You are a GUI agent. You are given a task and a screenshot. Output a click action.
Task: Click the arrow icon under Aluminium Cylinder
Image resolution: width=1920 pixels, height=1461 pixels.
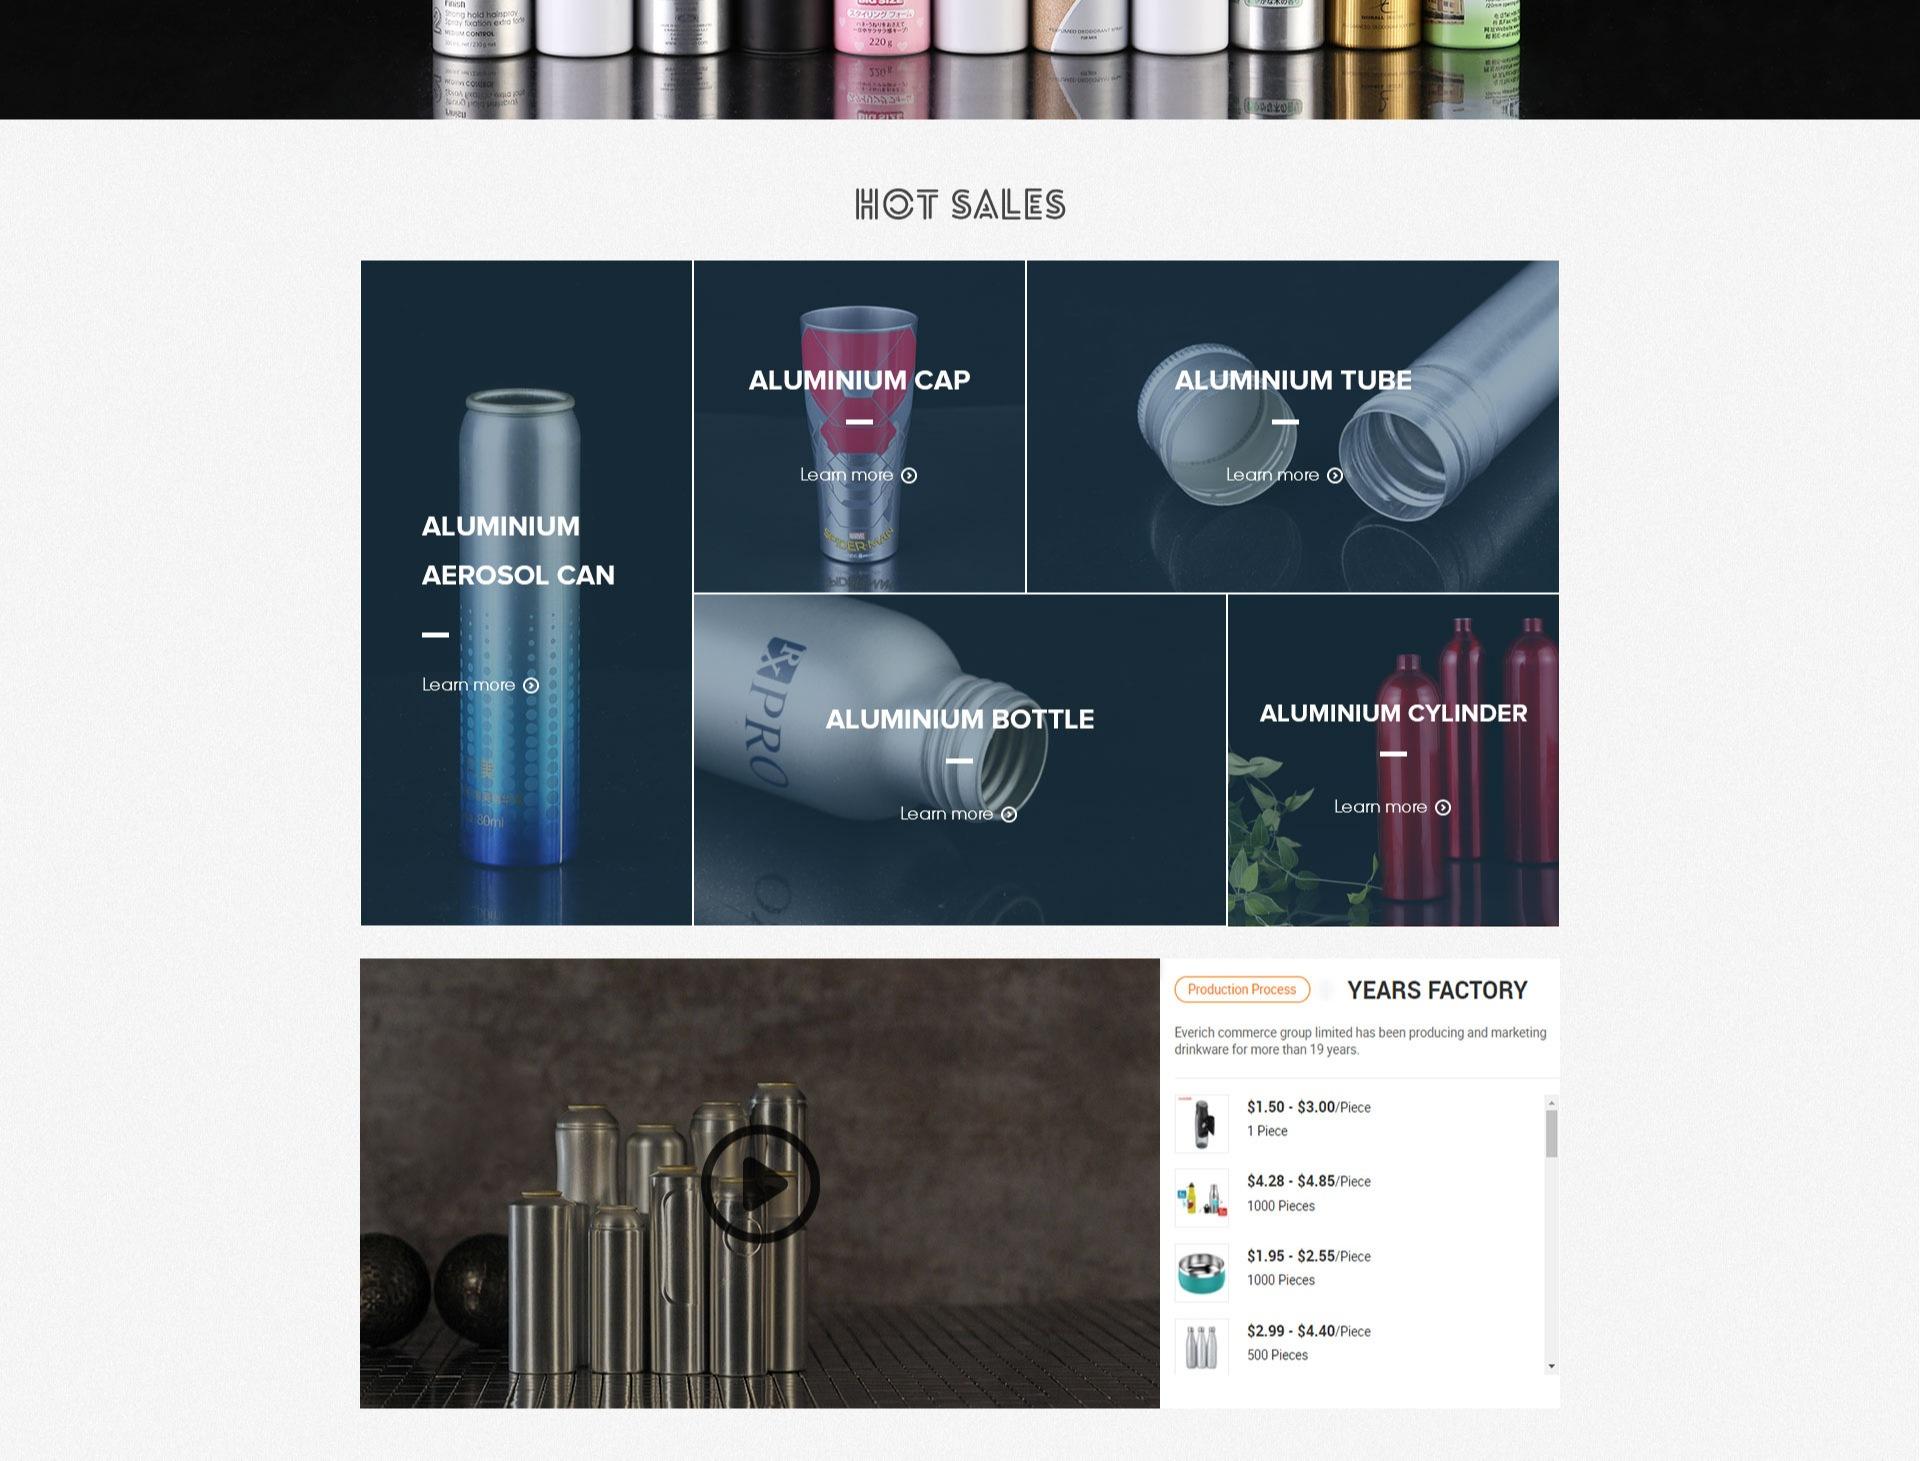coord(1443,808)
